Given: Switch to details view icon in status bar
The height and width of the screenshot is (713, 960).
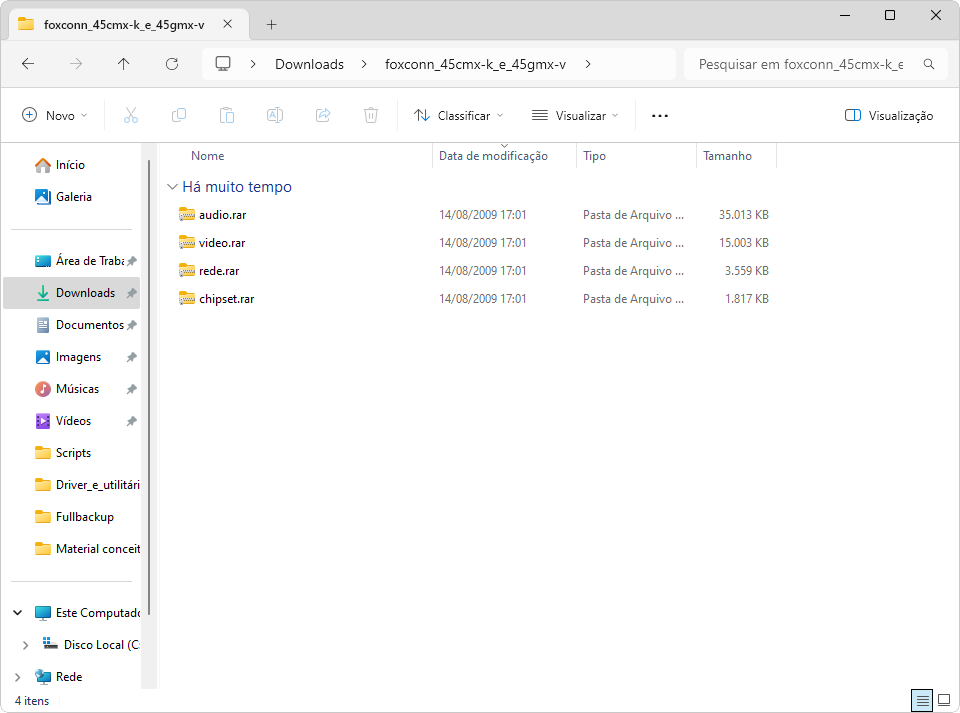Looking at the screenshot, I should click(x=922, y=700).
